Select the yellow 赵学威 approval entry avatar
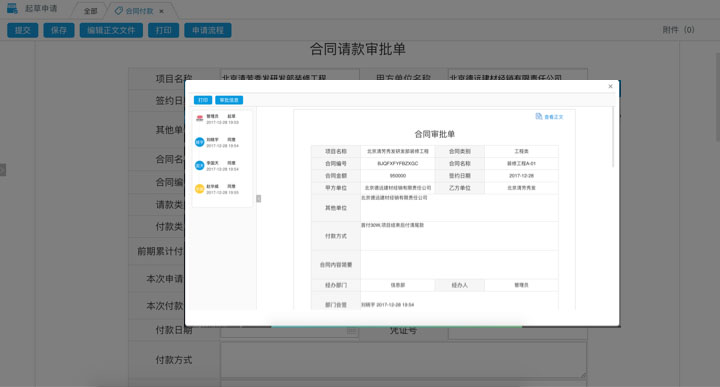The height and width of the screenshot is (387, 720). [199, 189]
